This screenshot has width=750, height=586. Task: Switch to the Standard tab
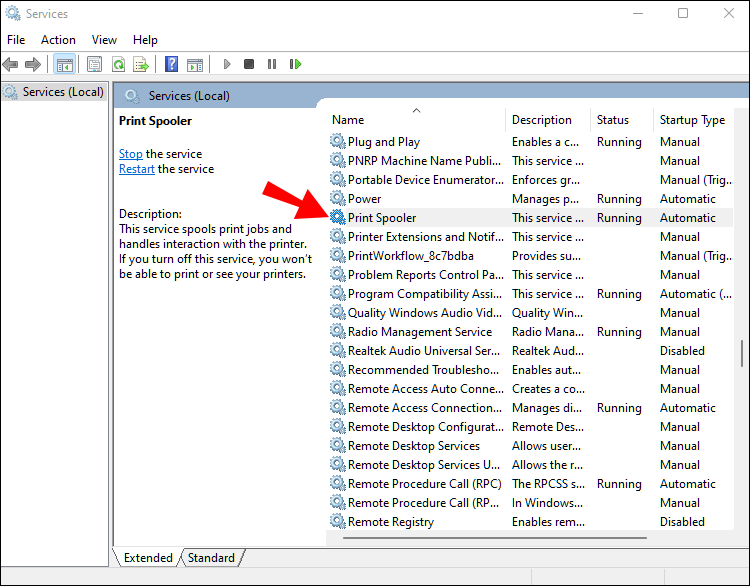click(x=211, y=558)
